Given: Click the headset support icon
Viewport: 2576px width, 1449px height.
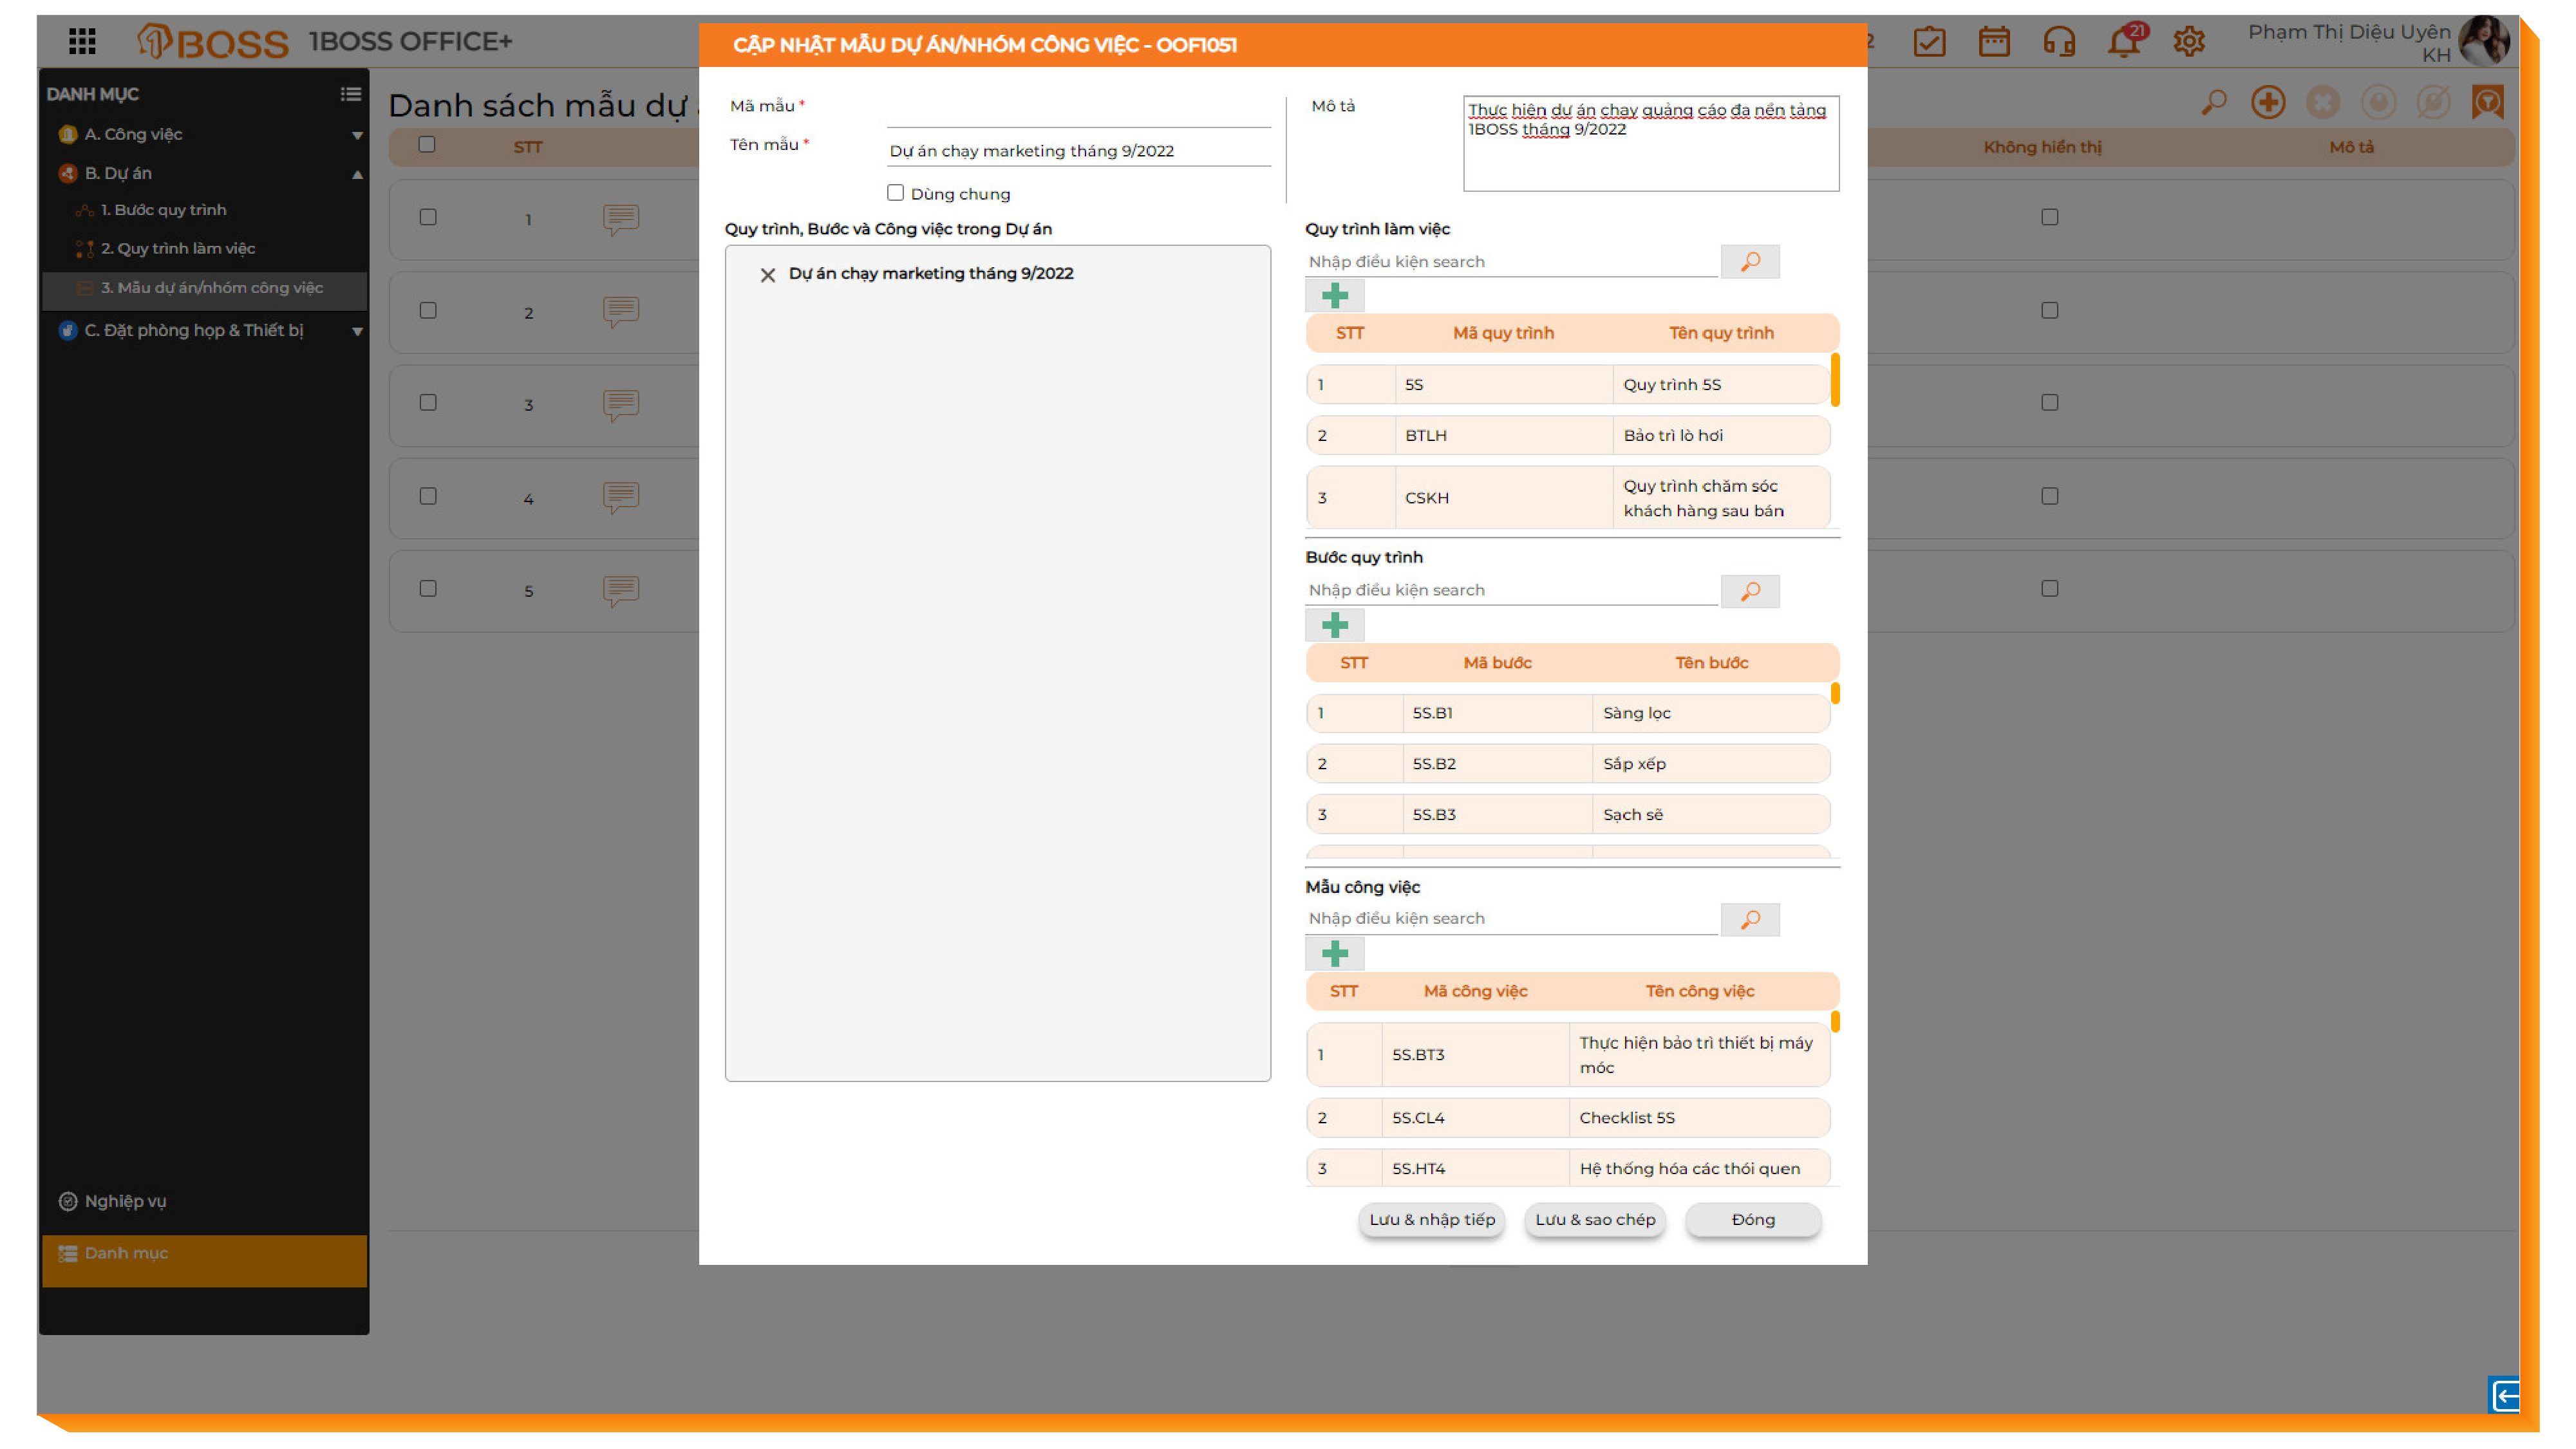Looking at the screenshot, I should coord(2058,42).
